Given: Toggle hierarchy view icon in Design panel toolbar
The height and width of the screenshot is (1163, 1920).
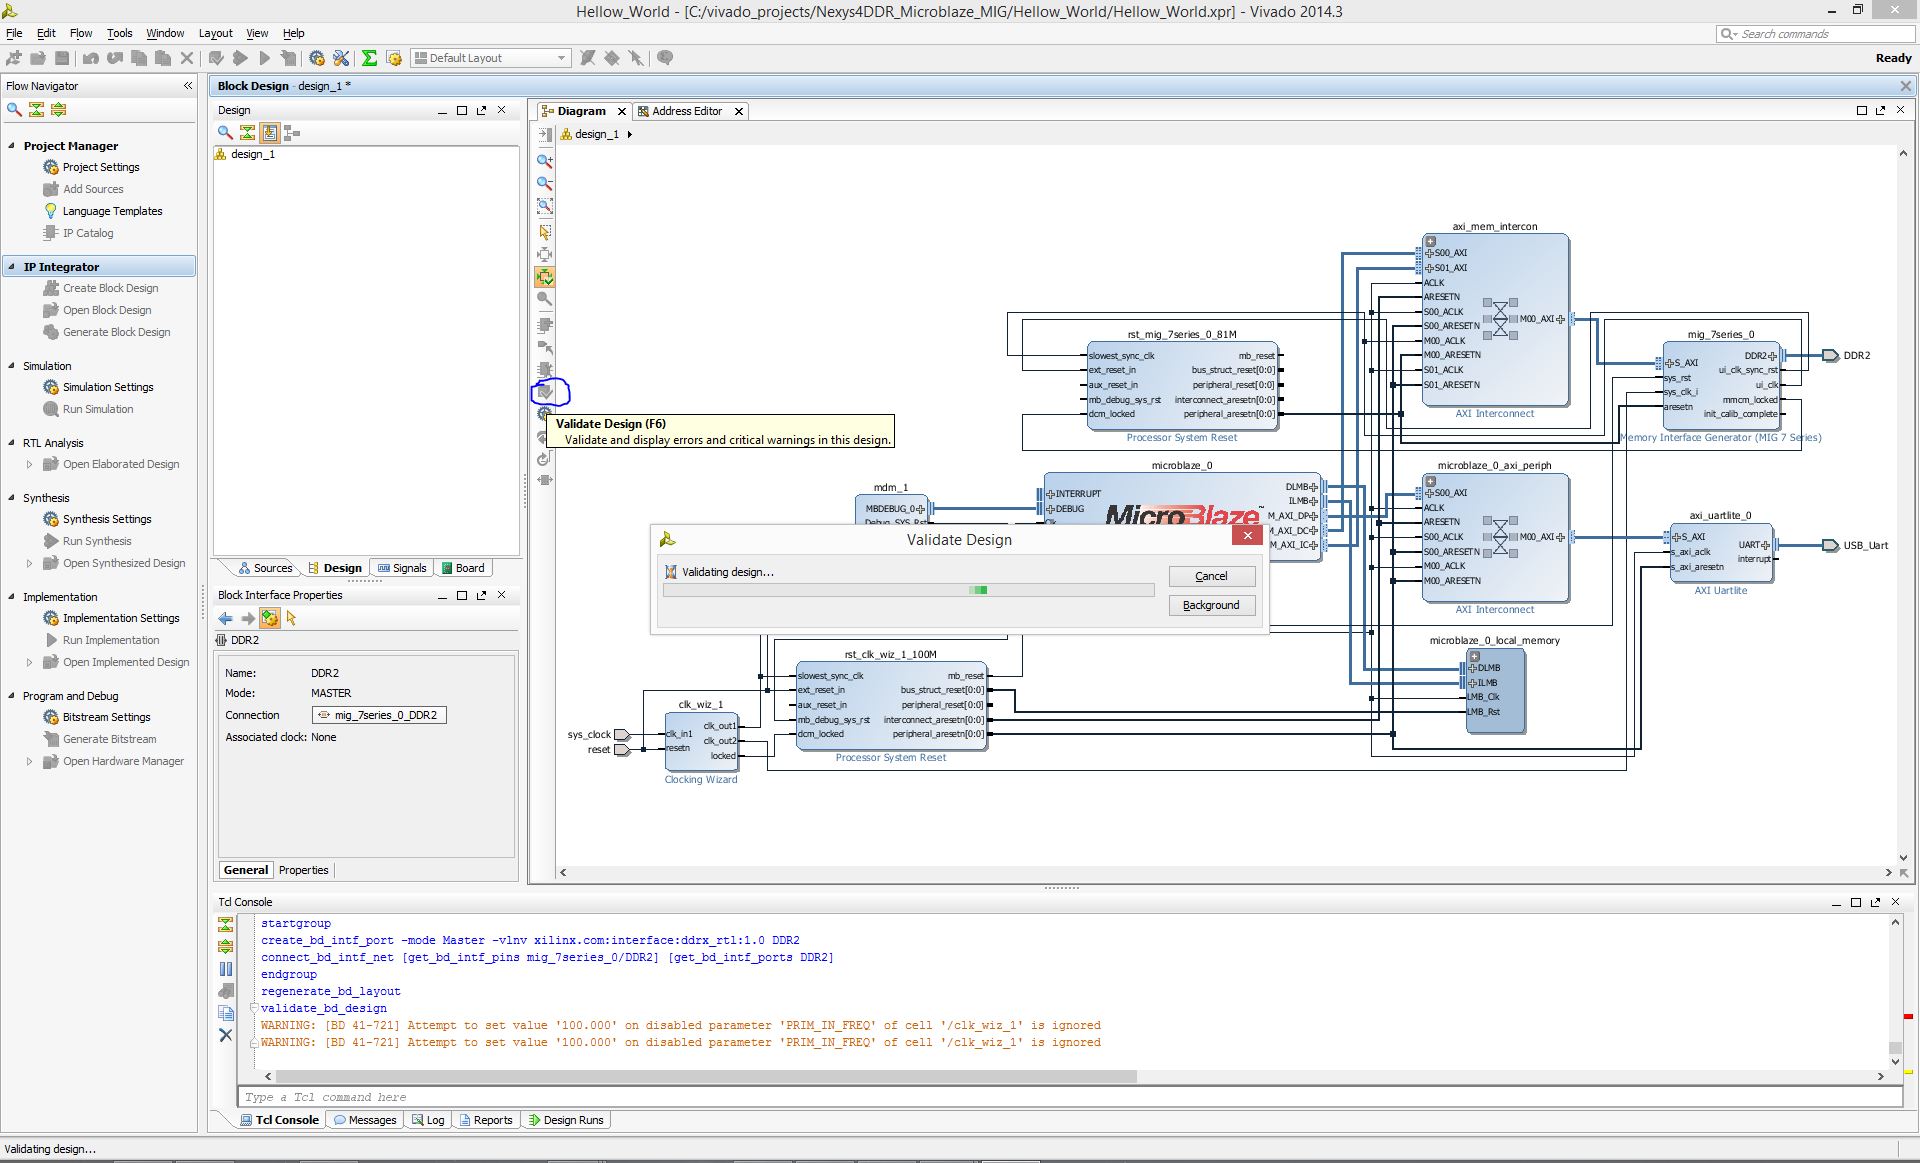Looking at the screenshot, I should point(292,132).
